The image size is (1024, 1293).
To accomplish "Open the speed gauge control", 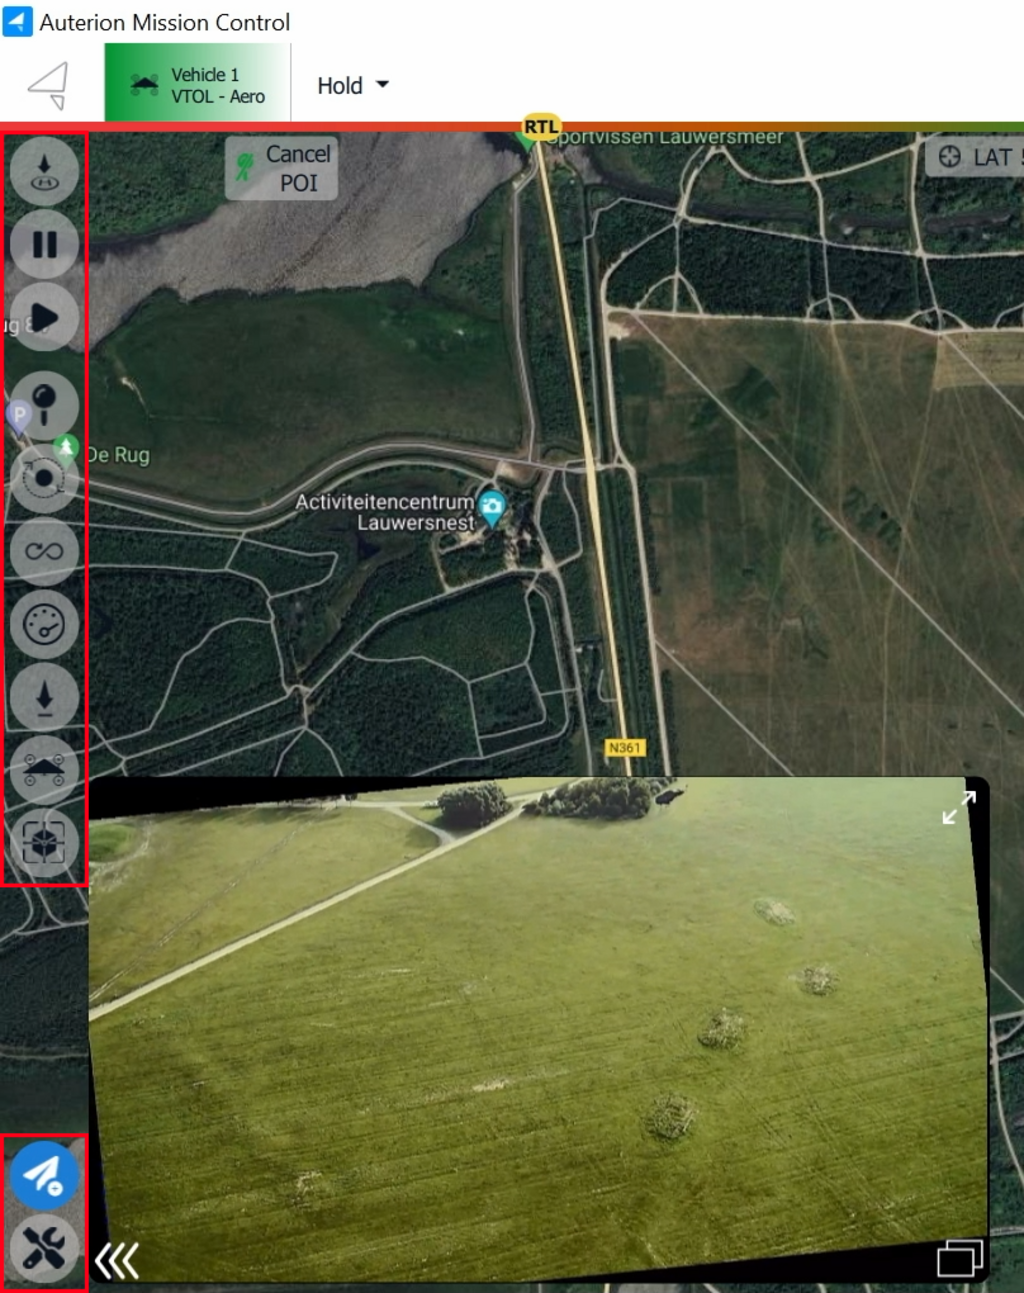I will point(44,624).
